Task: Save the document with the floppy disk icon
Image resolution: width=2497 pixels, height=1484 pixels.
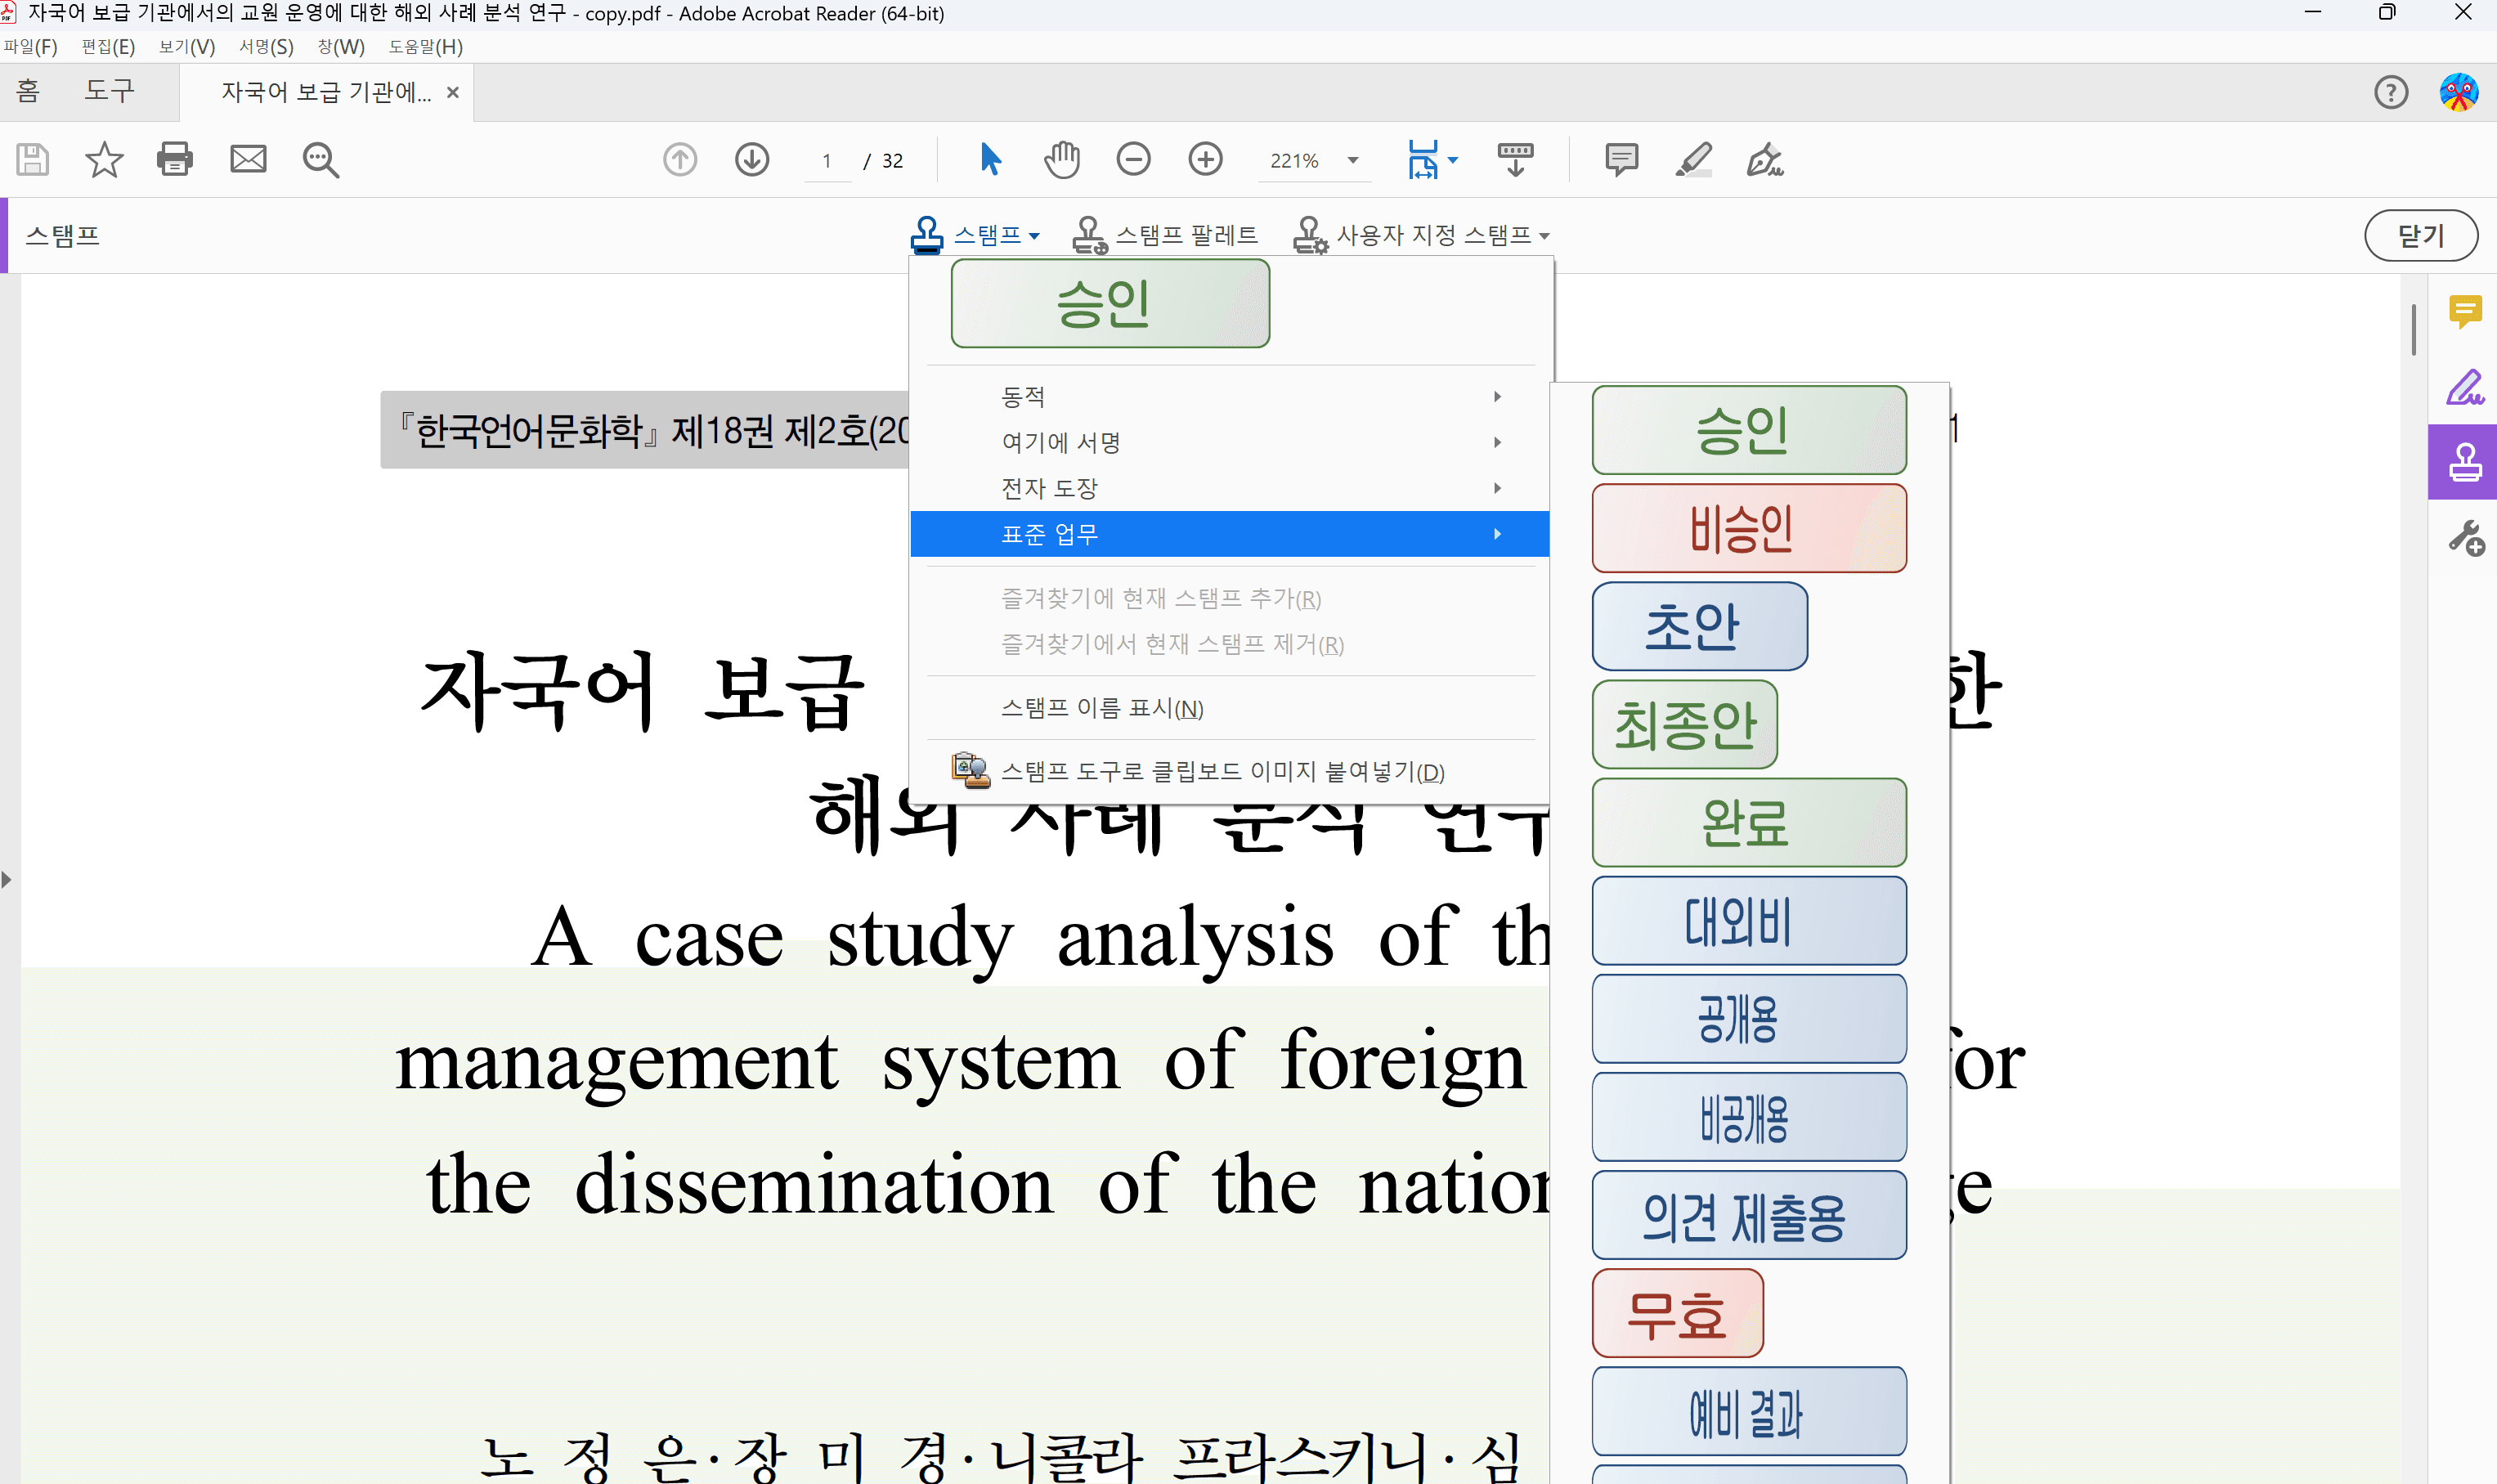Action: pyautogui.click(x=32, y=160)
